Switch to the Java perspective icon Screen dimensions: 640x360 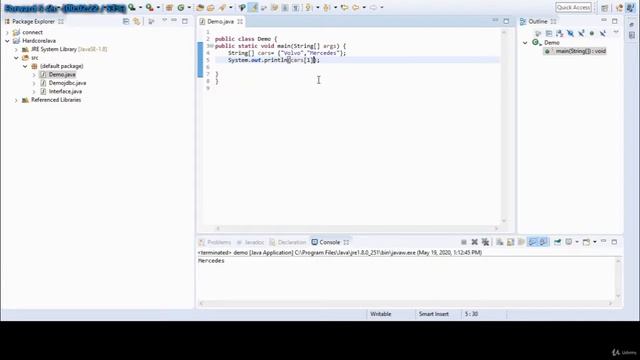631,7
